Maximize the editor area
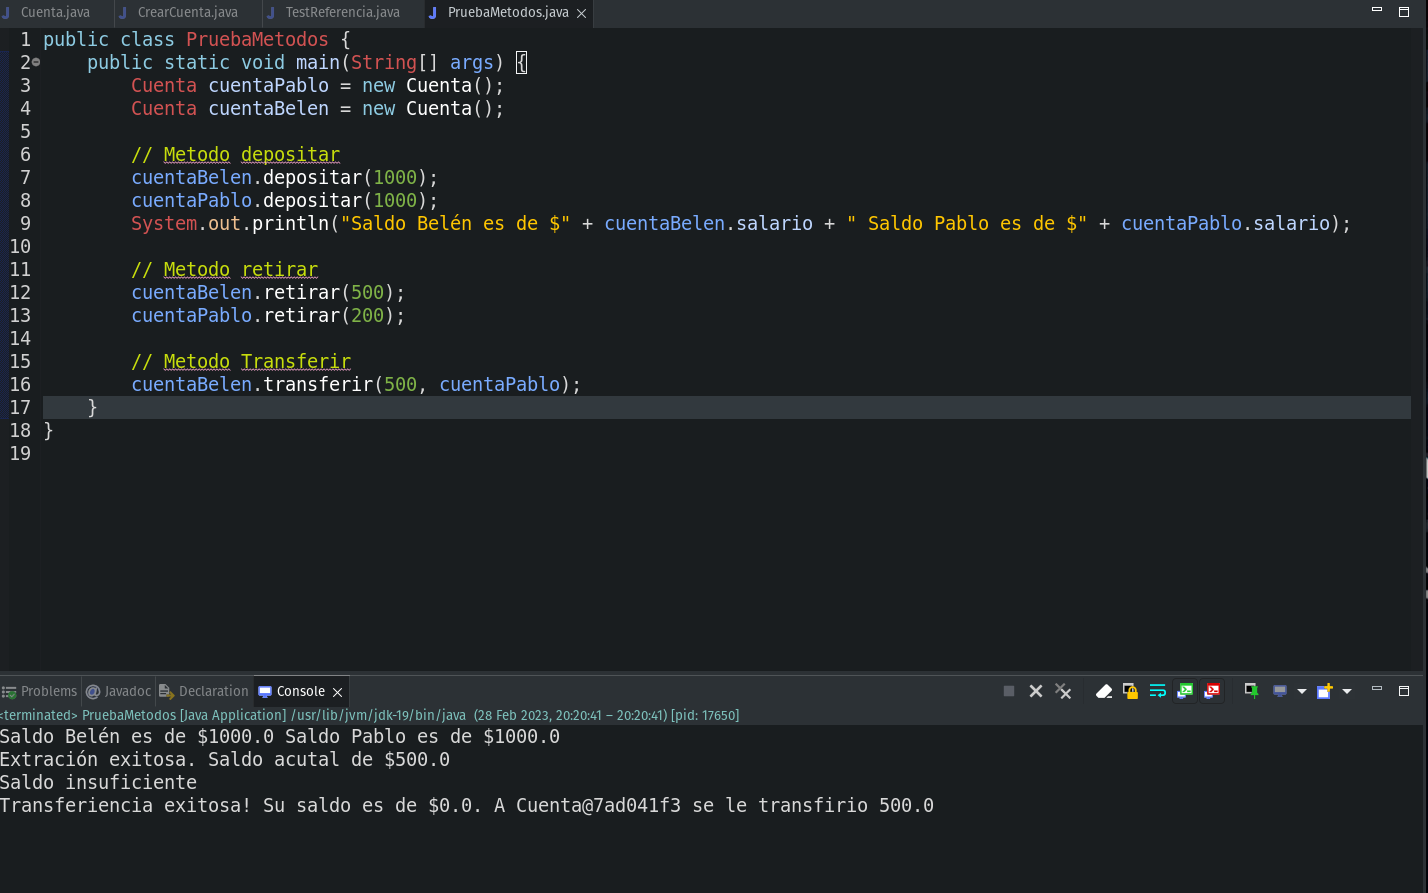The image size is (1428, 893). tap(1404, 11)
